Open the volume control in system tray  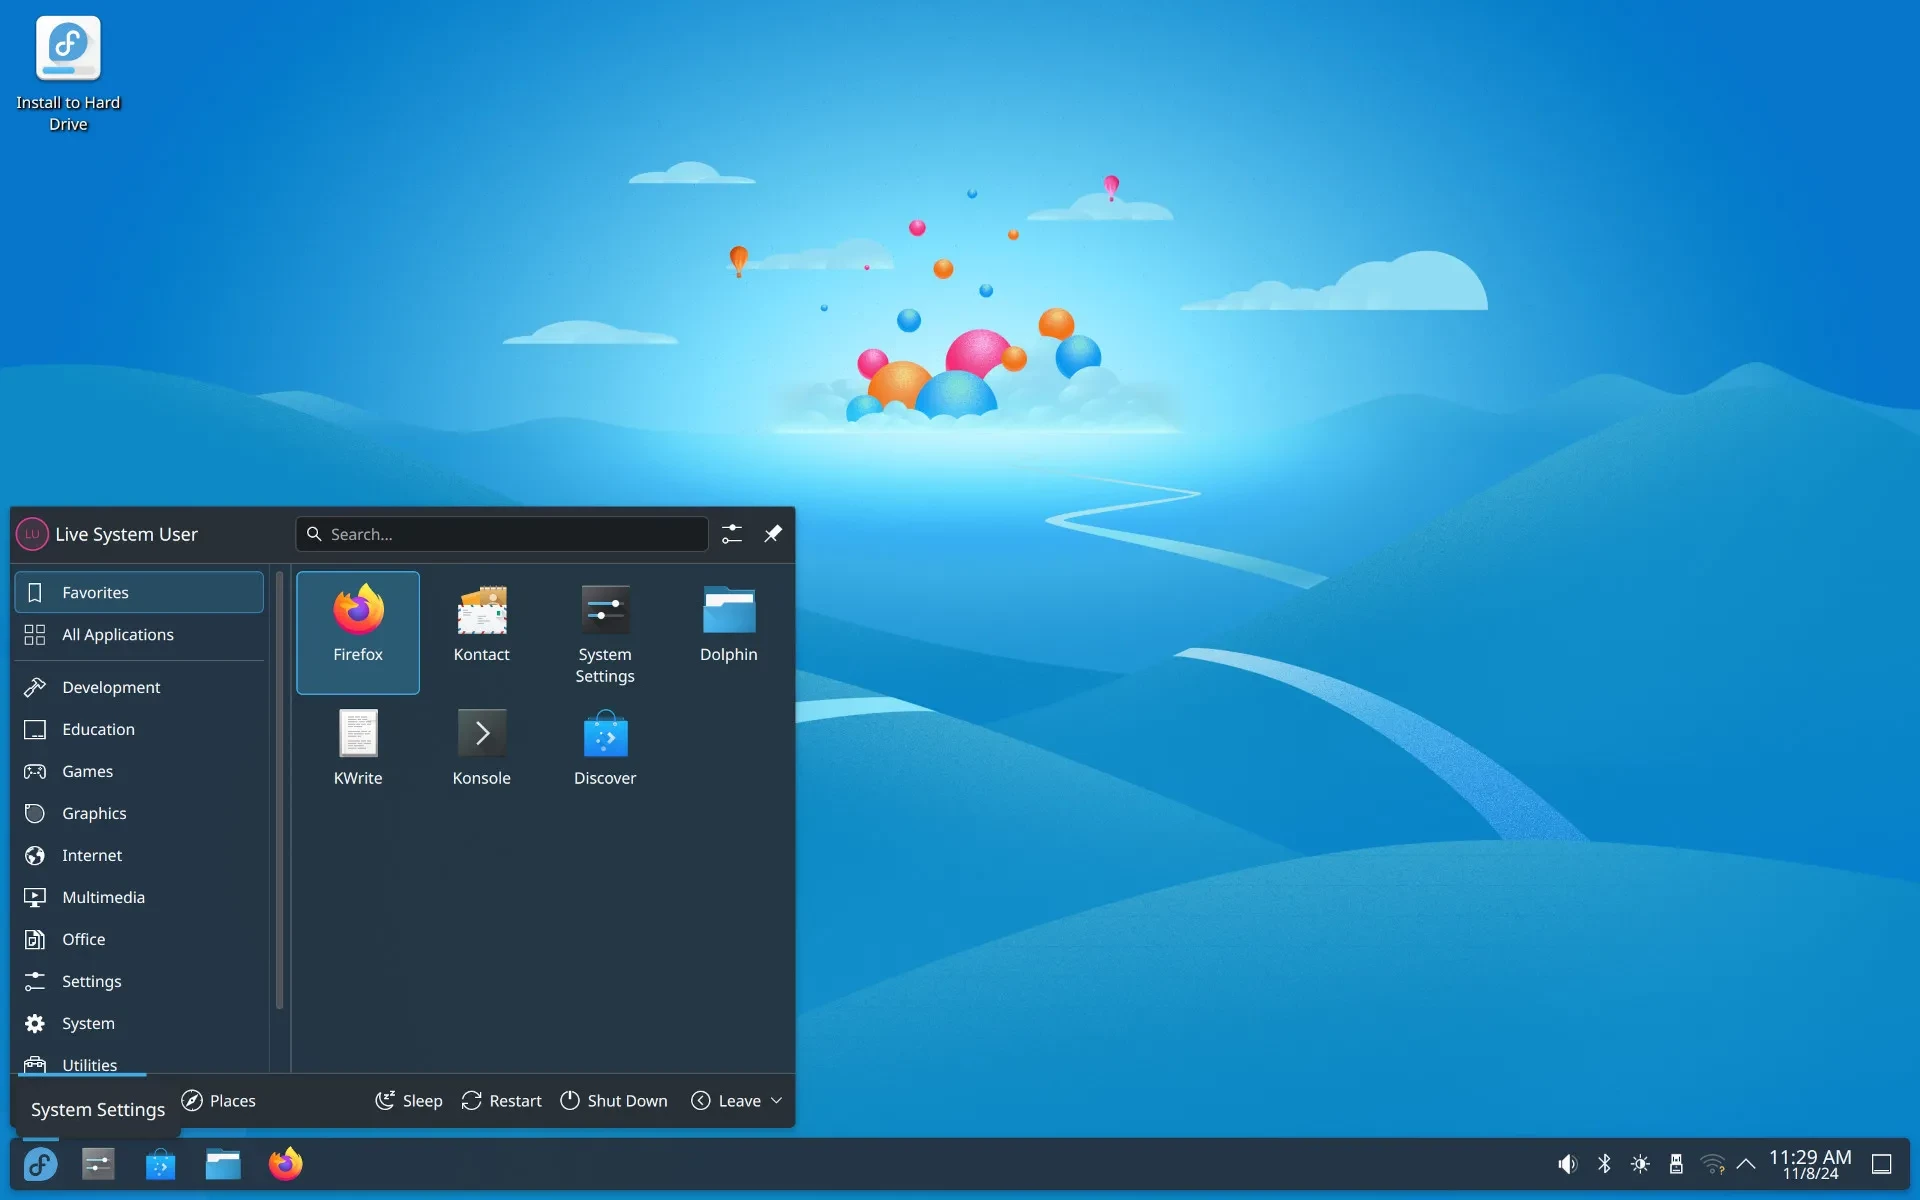pyautogui.click(x=1567, y=1164)
